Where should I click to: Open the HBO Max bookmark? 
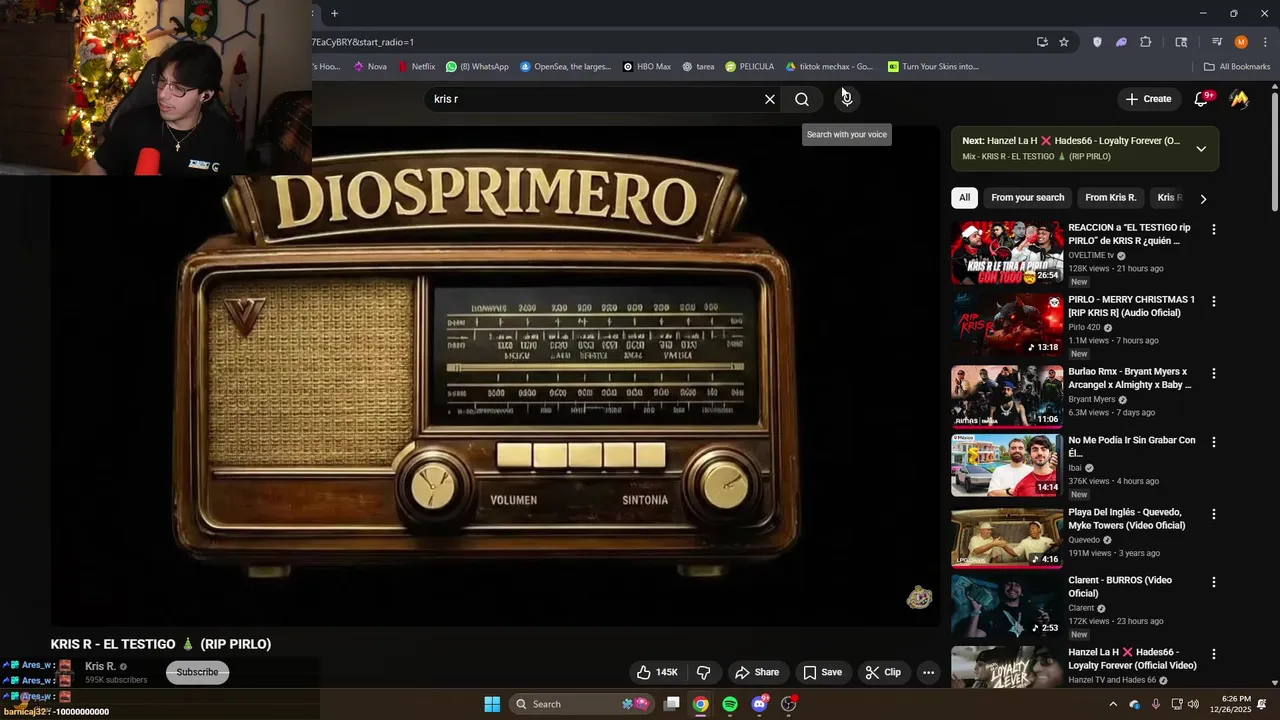click(x=646, y=67)
